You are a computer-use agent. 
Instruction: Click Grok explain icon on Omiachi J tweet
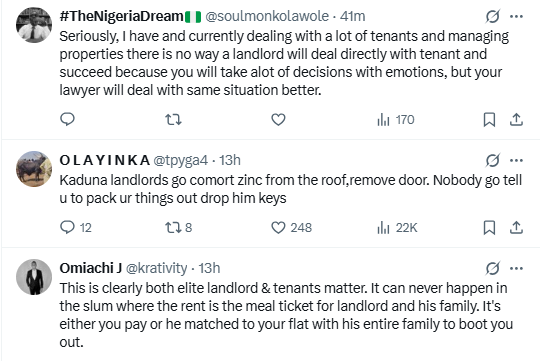(492, 268)
